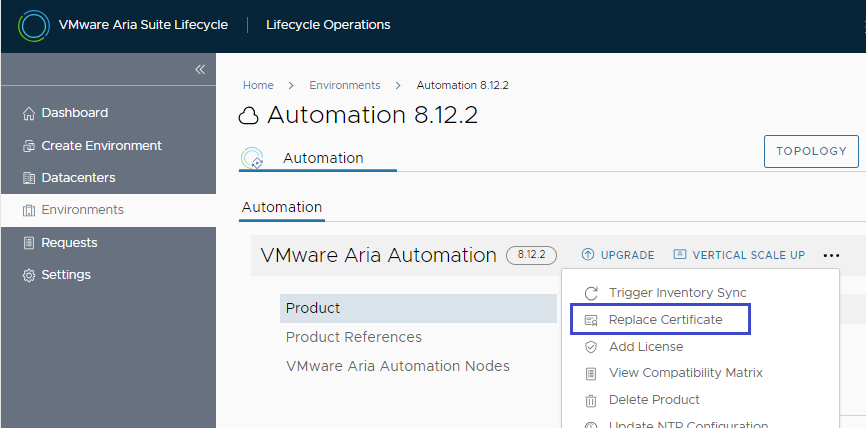
Task: Click the UPGRADE button
Action: [x=618, y=255]
